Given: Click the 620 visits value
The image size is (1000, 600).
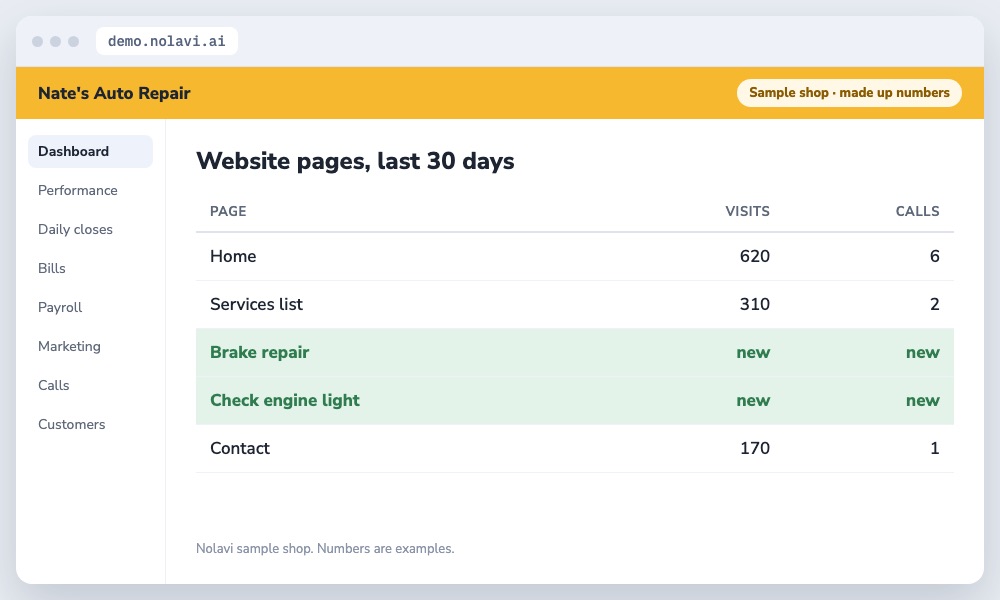Looking at the screenshot, I should point(754,256).
